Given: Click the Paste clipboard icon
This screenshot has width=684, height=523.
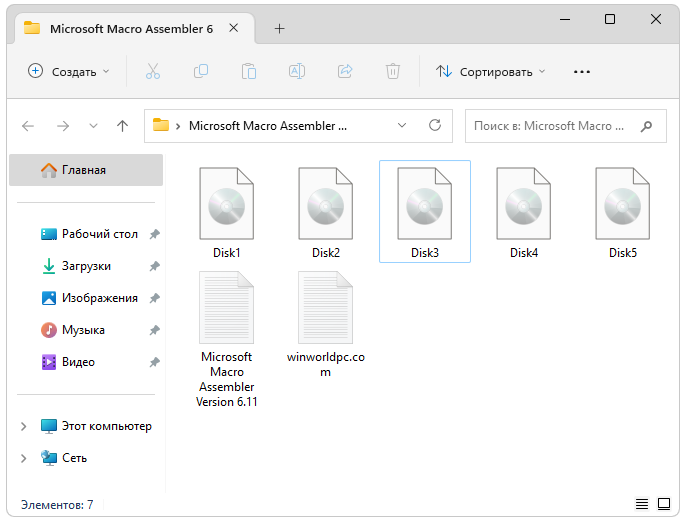Looking at the screenshot, I should pyautogui.click(x=249, y=71).
